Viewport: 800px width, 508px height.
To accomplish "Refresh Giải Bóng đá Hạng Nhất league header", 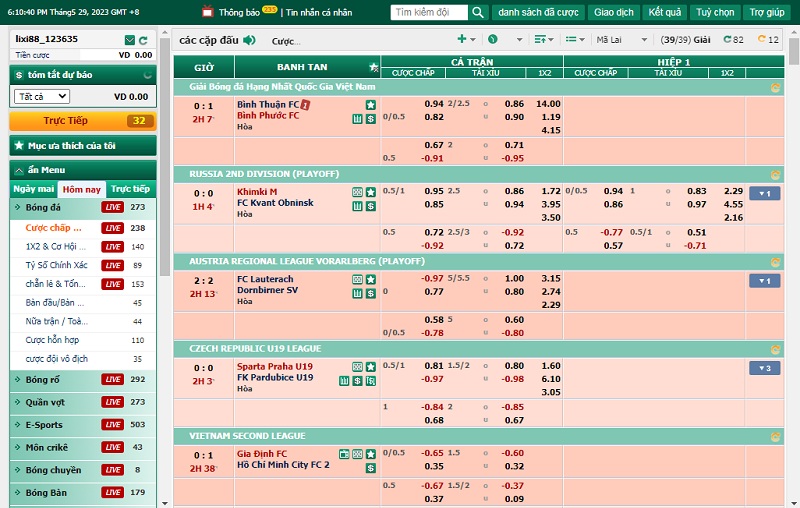I will [x=775, y=88].
